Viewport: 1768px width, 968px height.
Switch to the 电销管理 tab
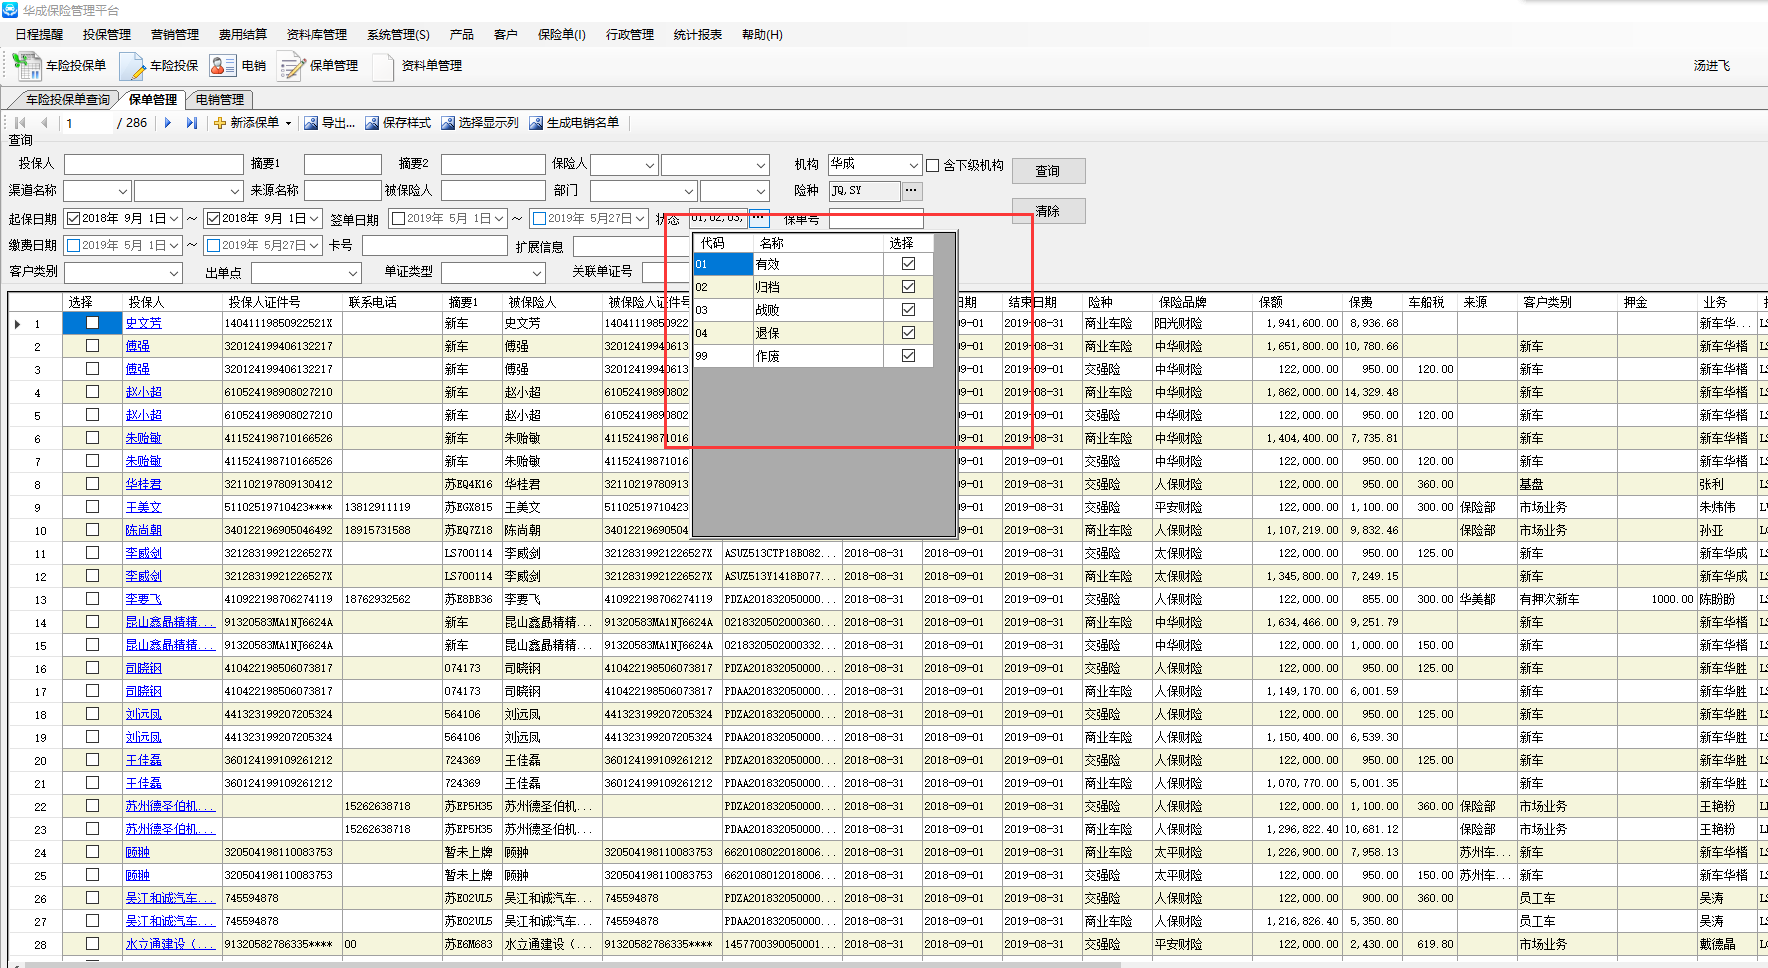click(x=219, y=99)
